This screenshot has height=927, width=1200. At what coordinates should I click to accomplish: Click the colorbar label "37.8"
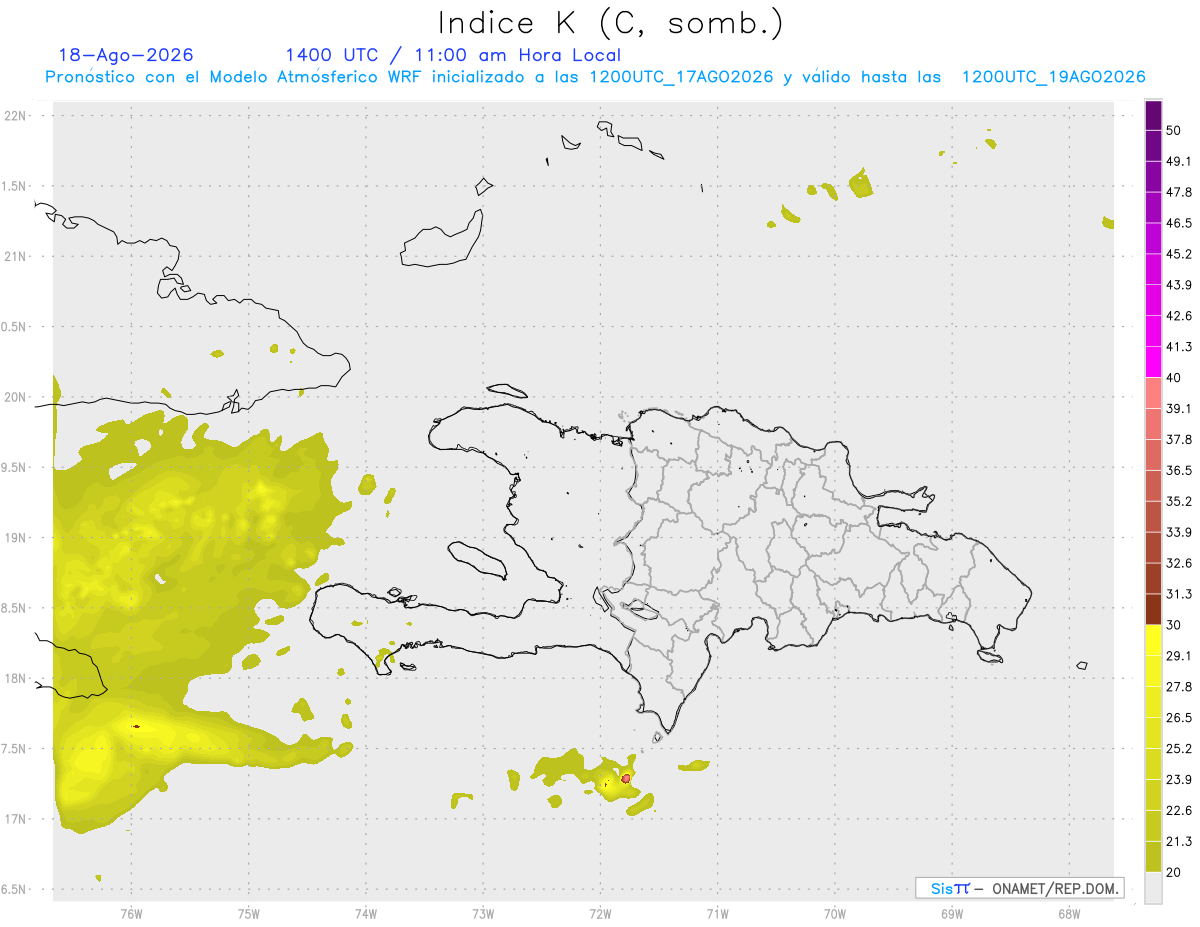coord(1179,440)
